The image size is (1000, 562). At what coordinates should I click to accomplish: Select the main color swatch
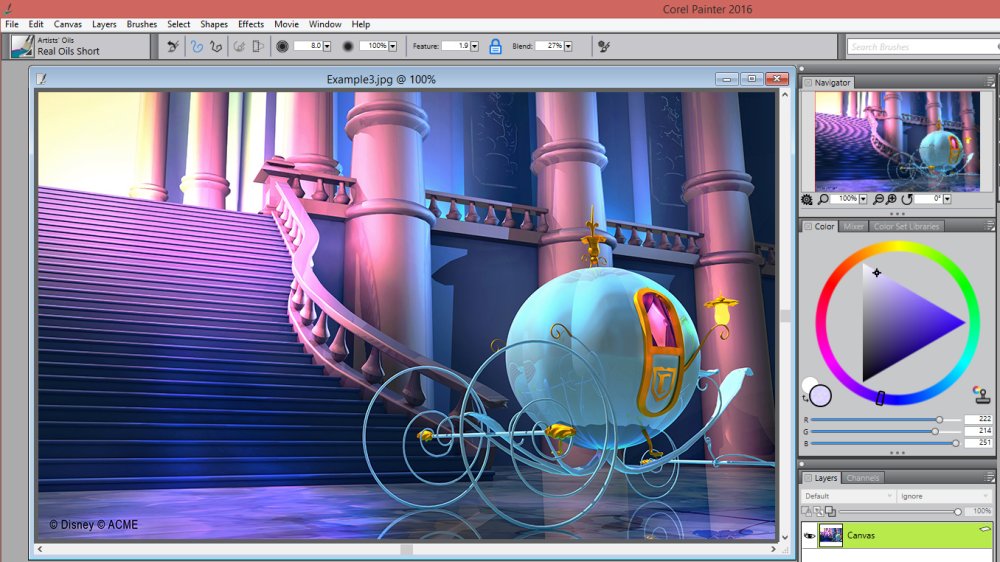tap(821, 396)
